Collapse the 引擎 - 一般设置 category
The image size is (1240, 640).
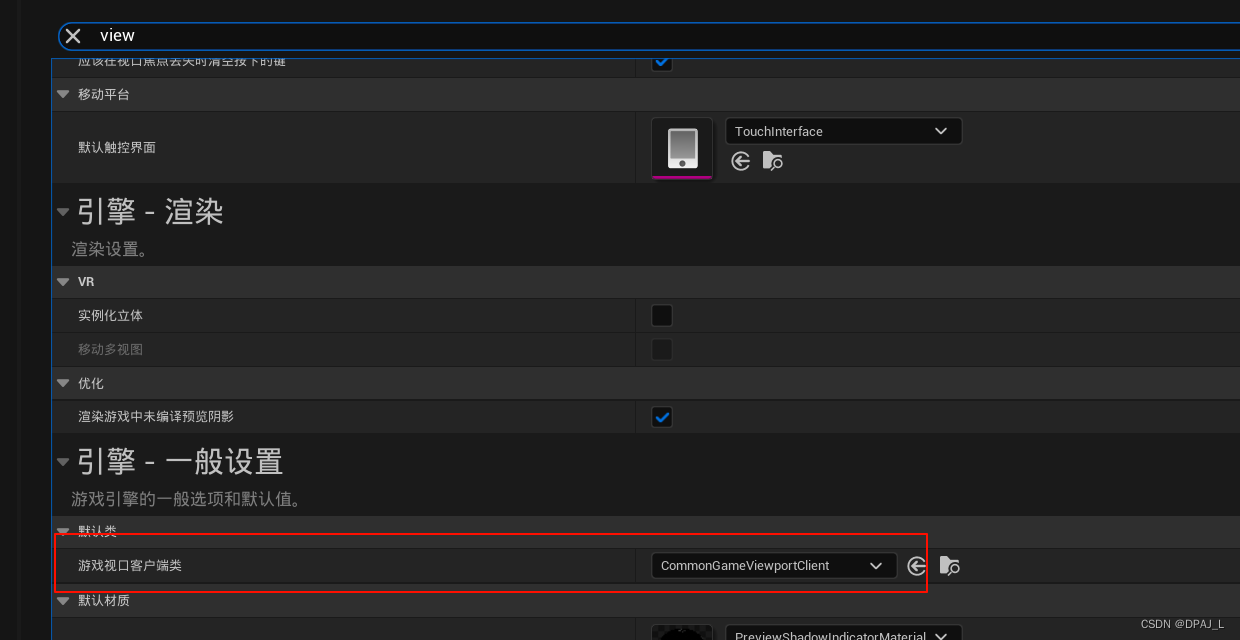pyautogui.click(x=63, y=461)
